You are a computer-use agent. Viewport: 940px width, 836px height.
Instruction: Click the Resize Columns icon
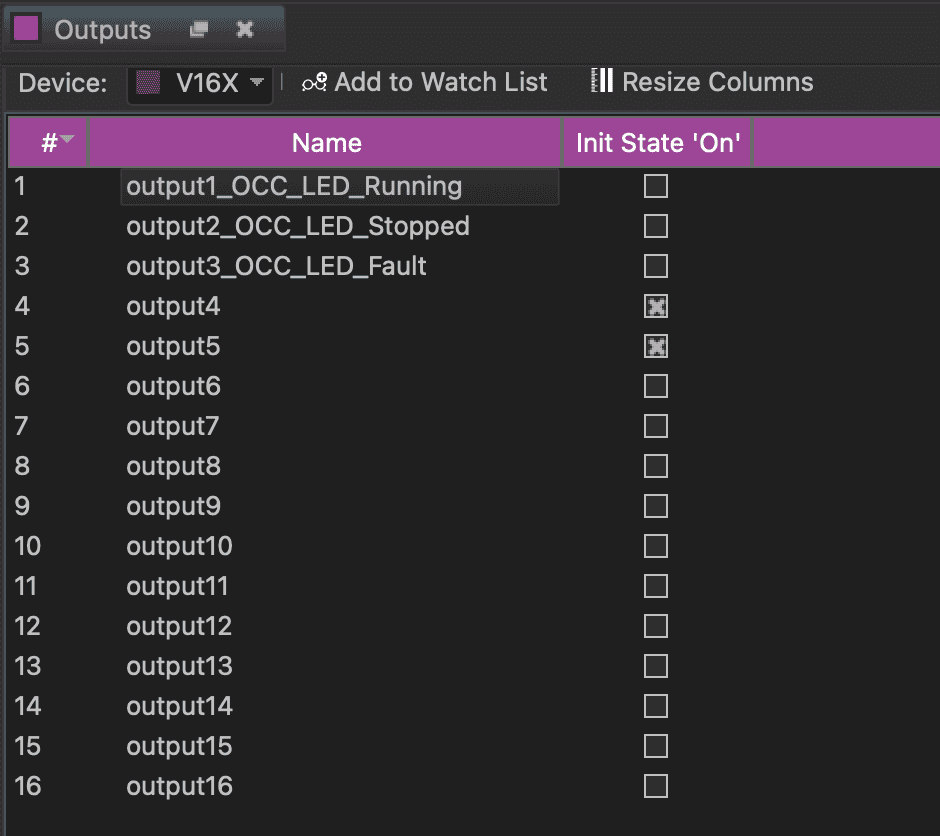(x=601, y=81)
